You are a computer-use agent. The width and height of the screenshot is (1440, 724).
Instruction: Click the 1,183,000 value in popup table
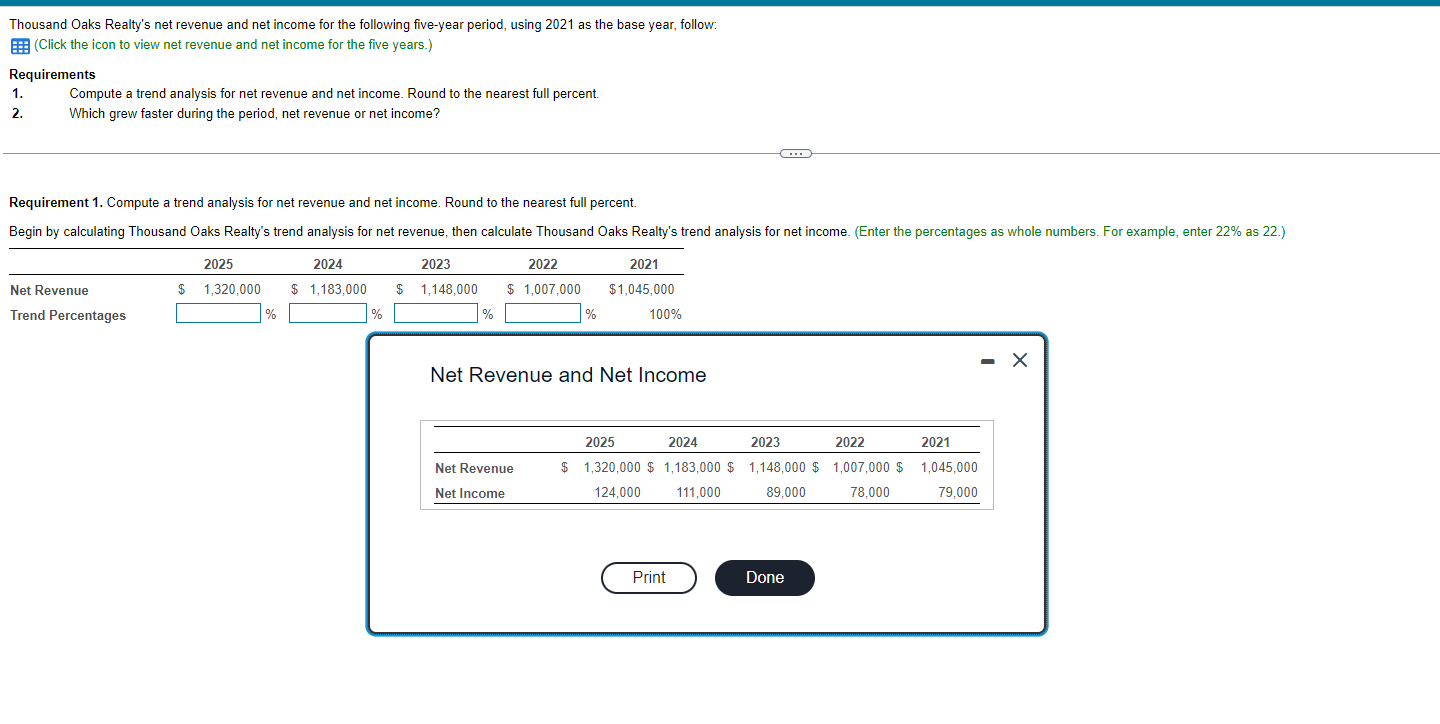(692, 468)
